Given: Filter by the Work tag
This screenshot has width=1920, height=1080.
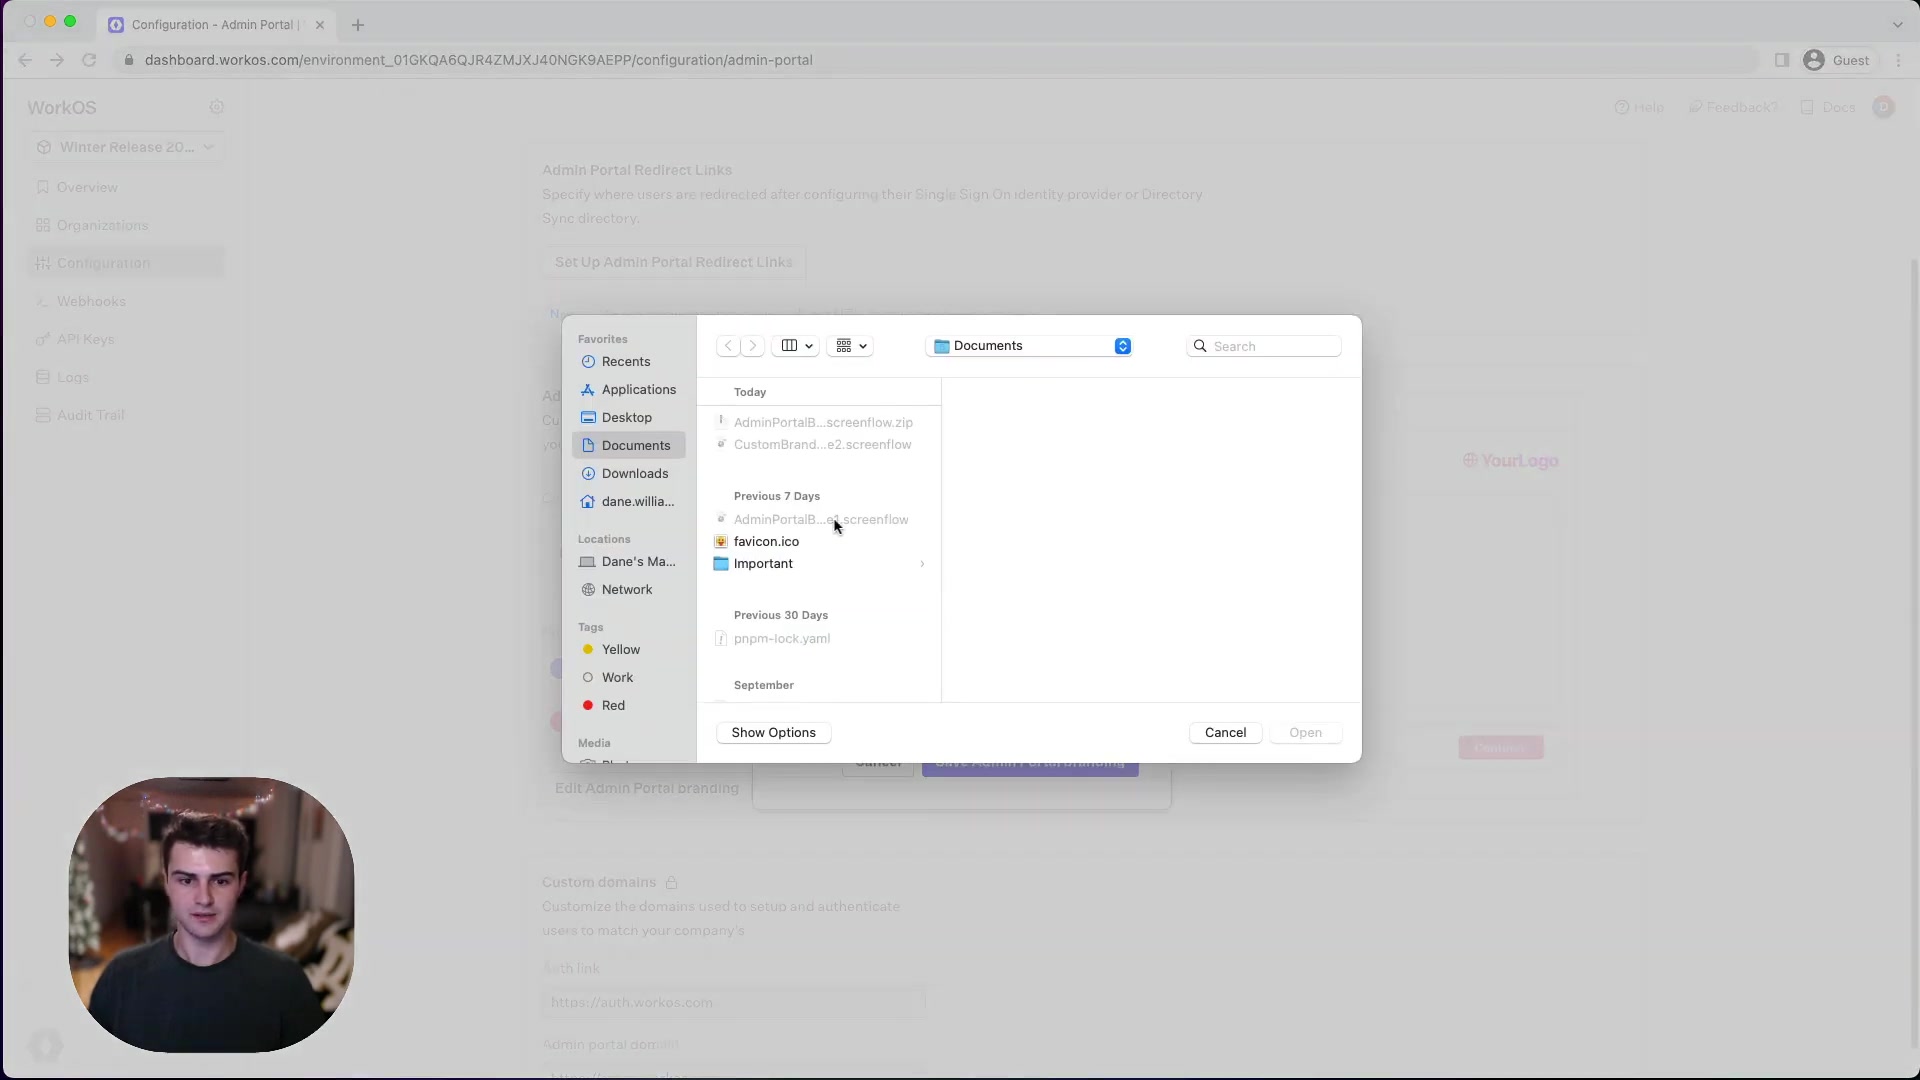Looking at the screenshot, I should point(617,678).
